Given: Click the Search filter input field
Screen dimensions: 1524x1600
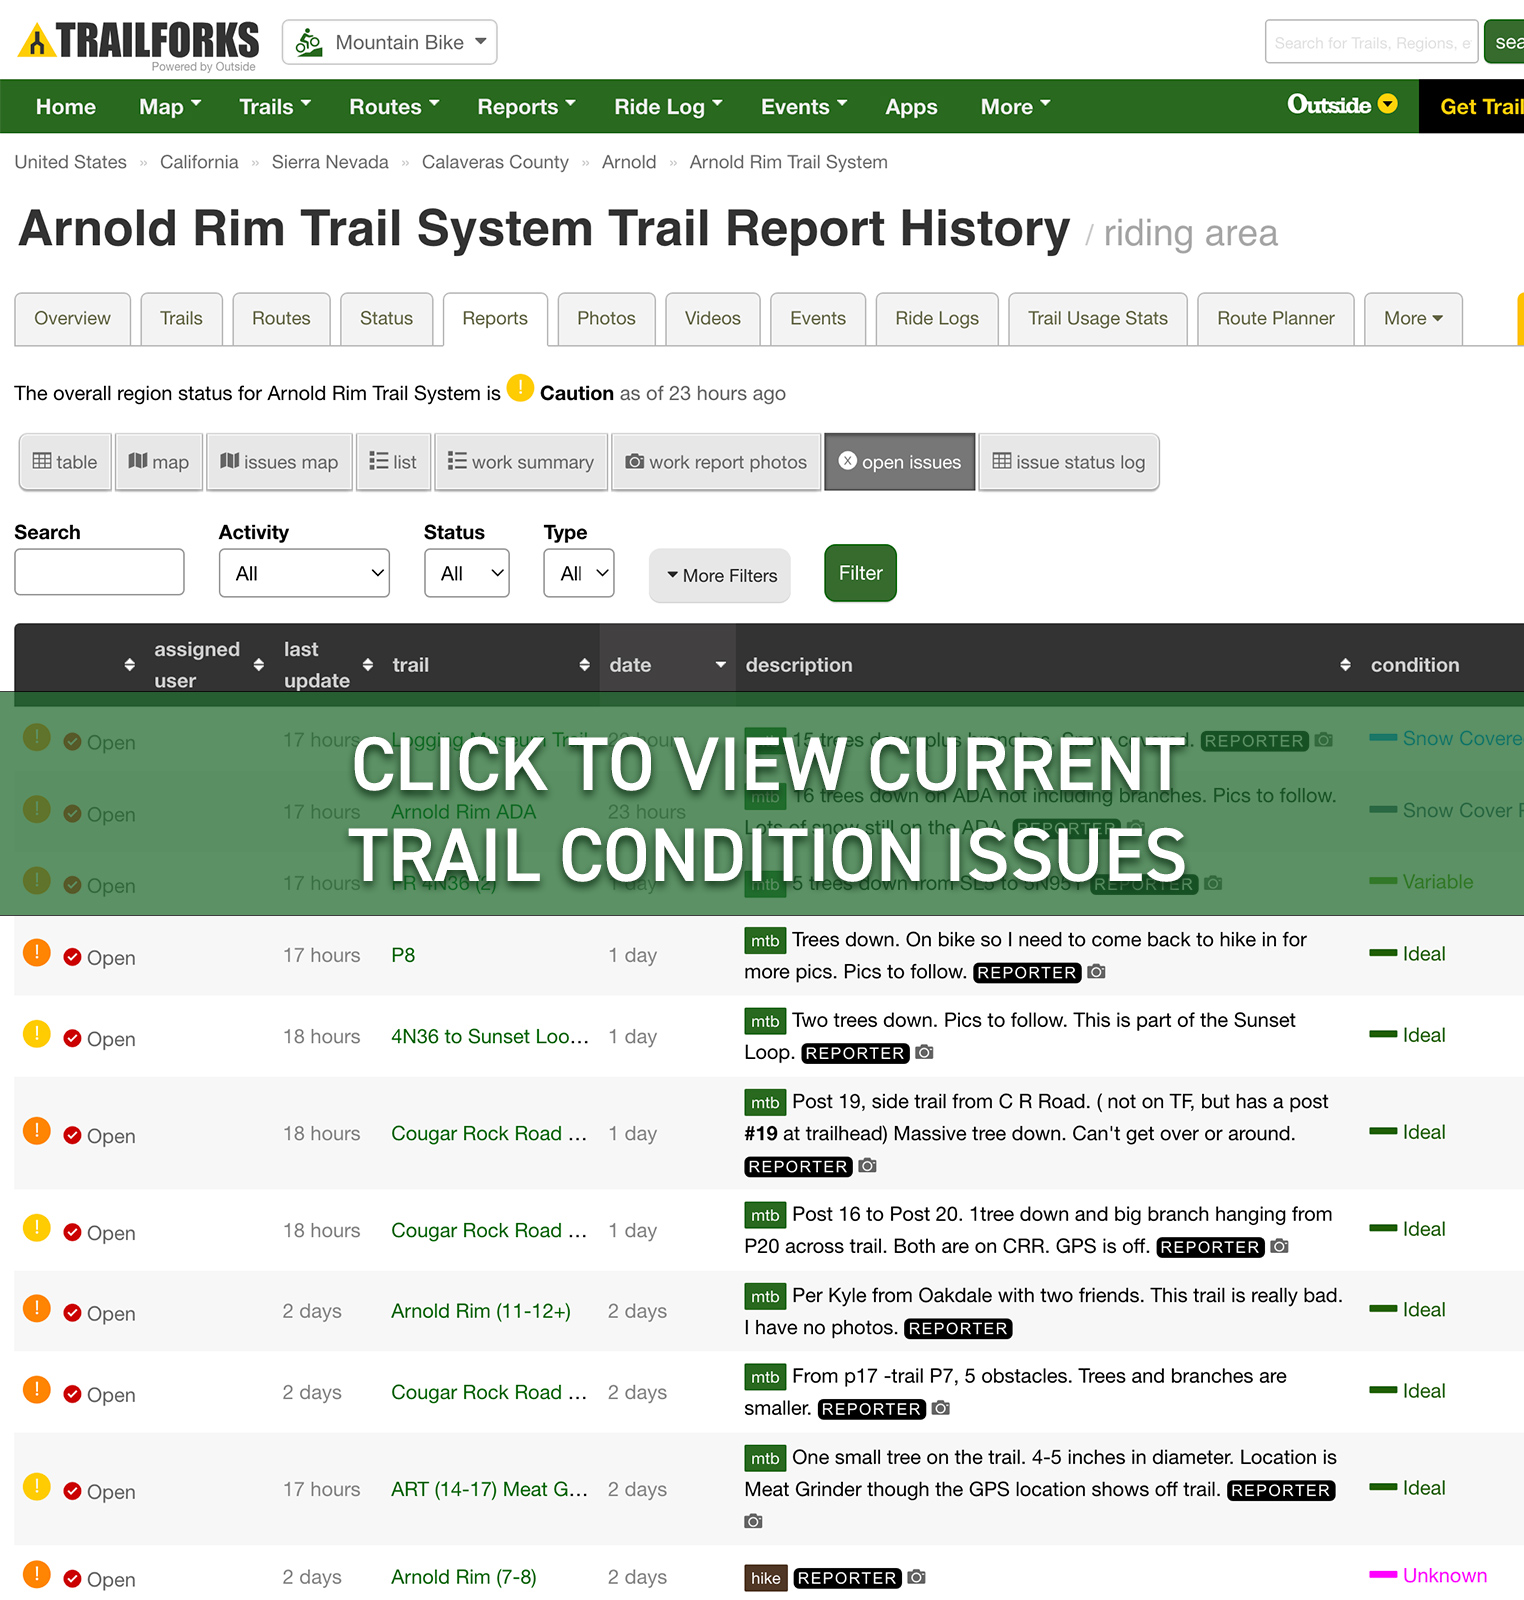Looking at the screenshot, I should coord(99,572).
